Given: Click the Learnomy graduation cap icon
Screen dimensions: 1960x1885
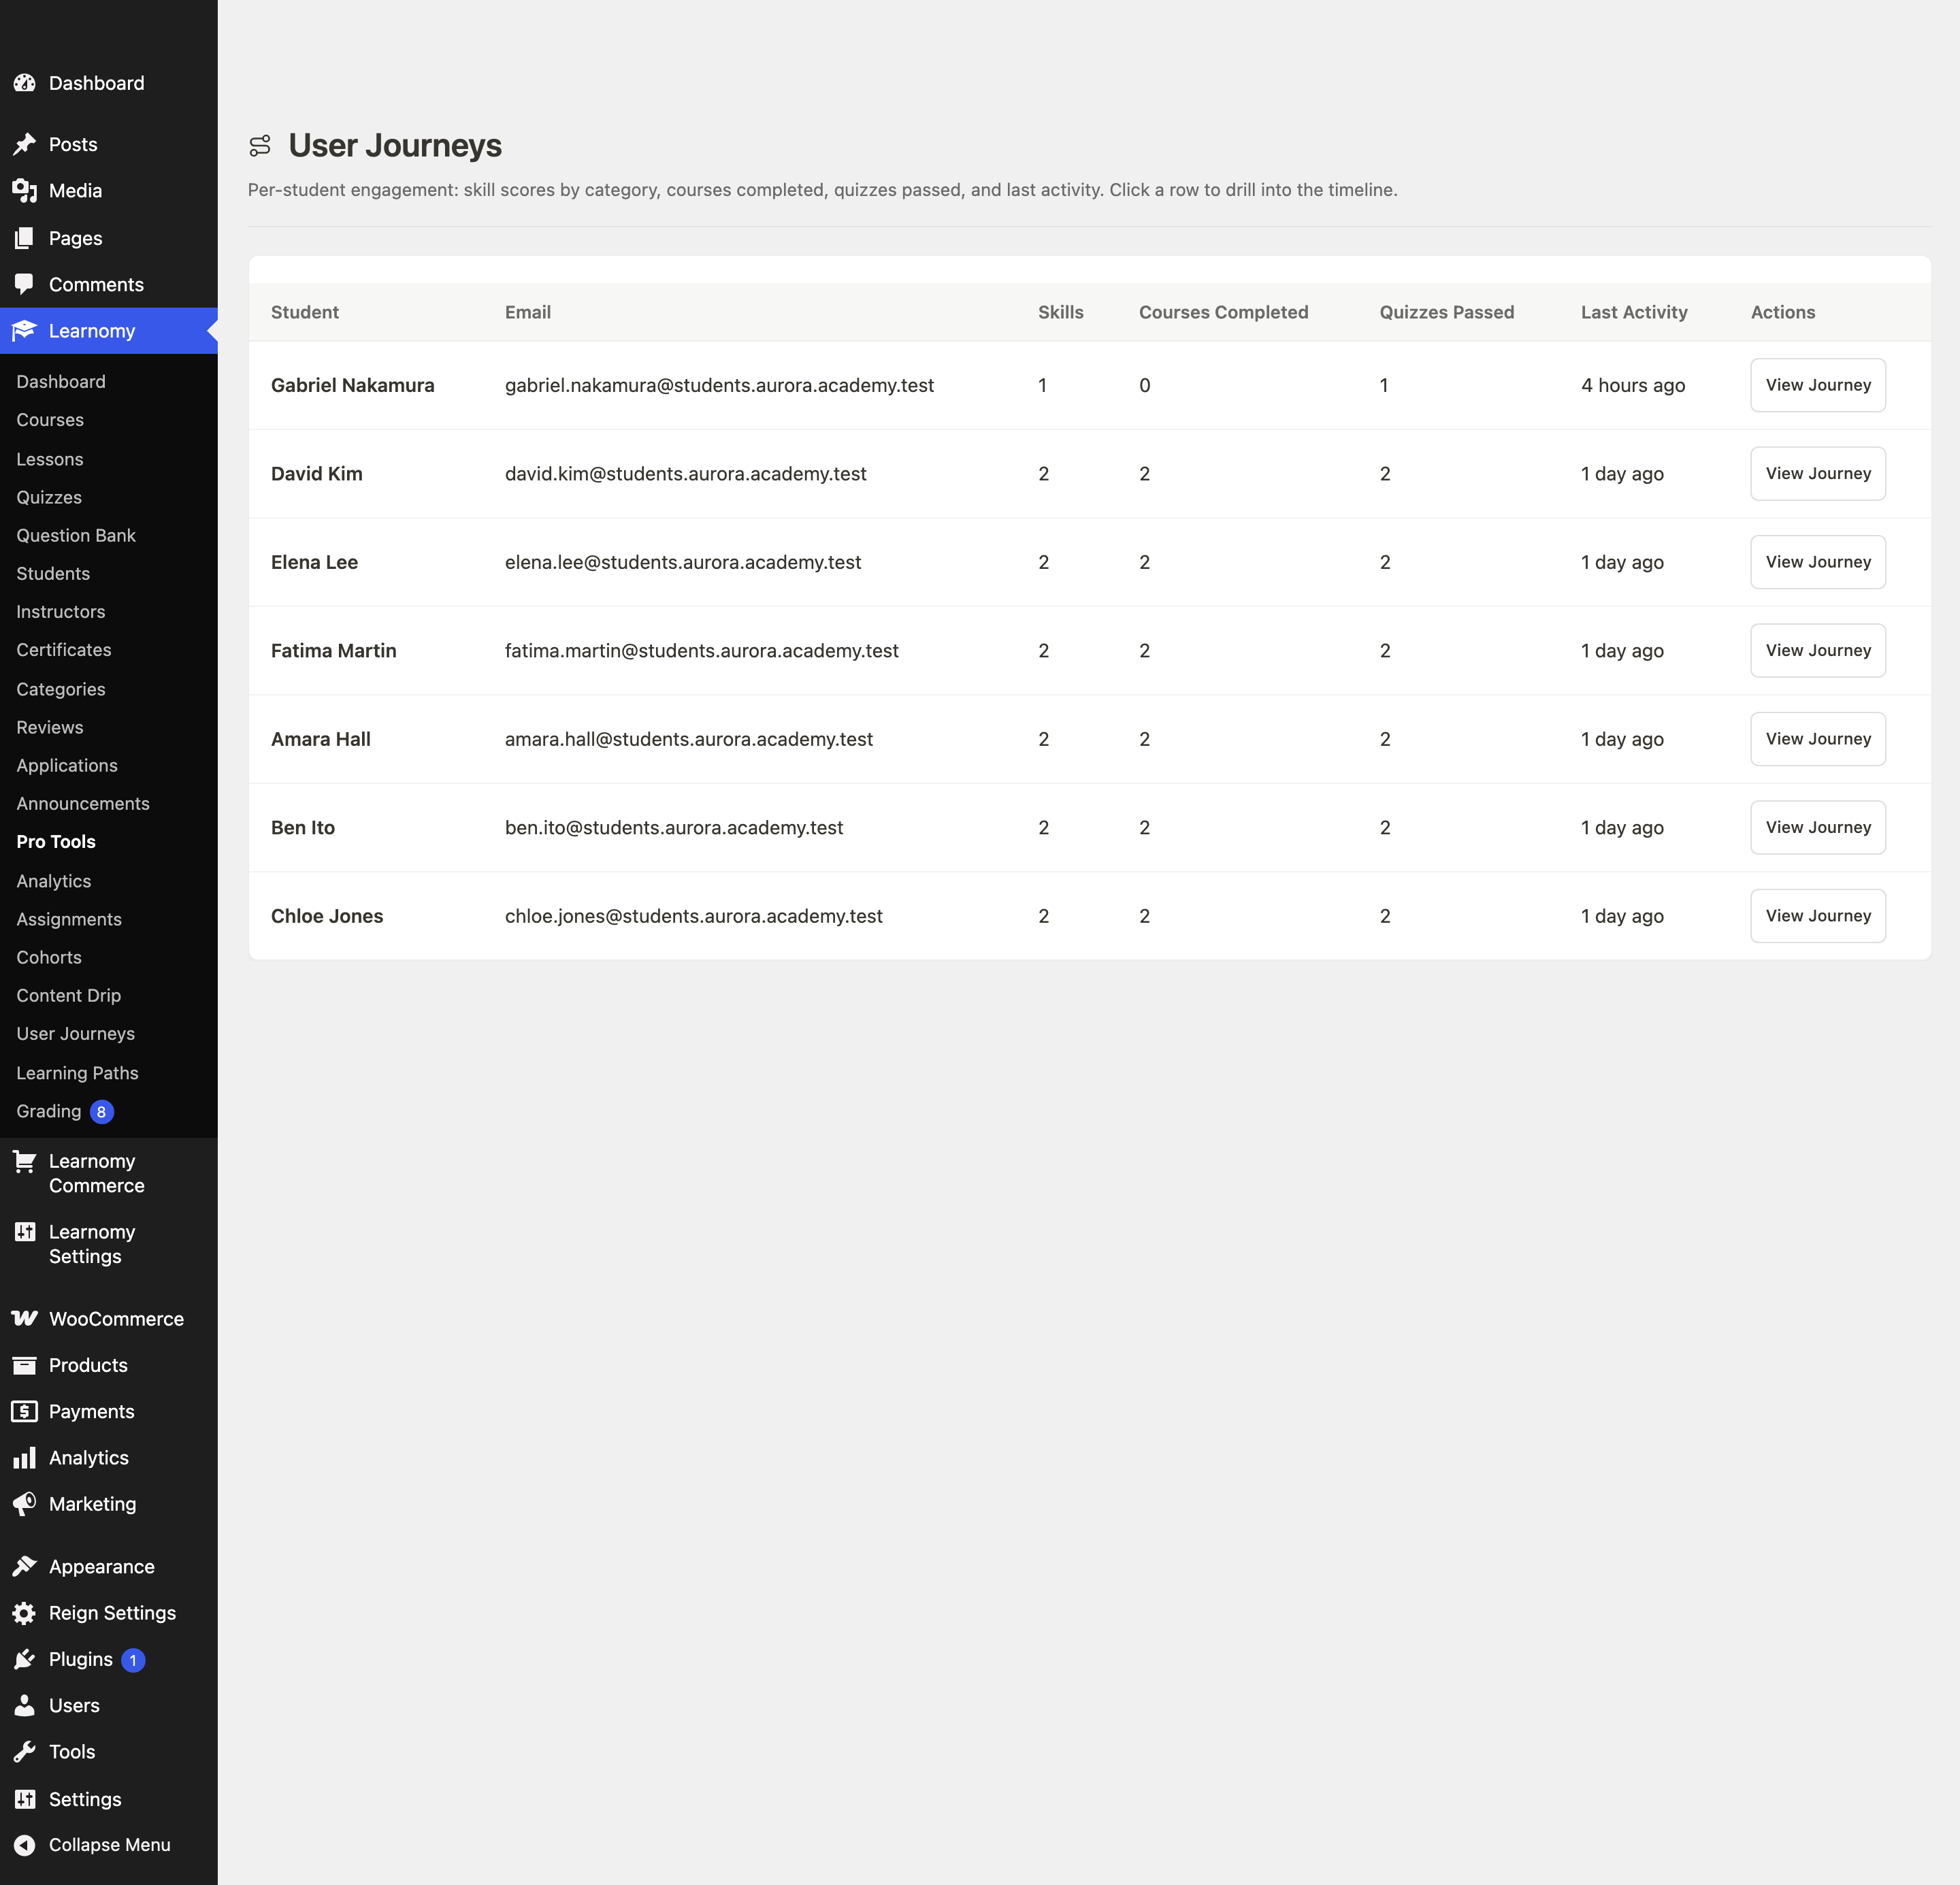Looking at the screenshot, I should pyautogui.click(x=25, y=330).
